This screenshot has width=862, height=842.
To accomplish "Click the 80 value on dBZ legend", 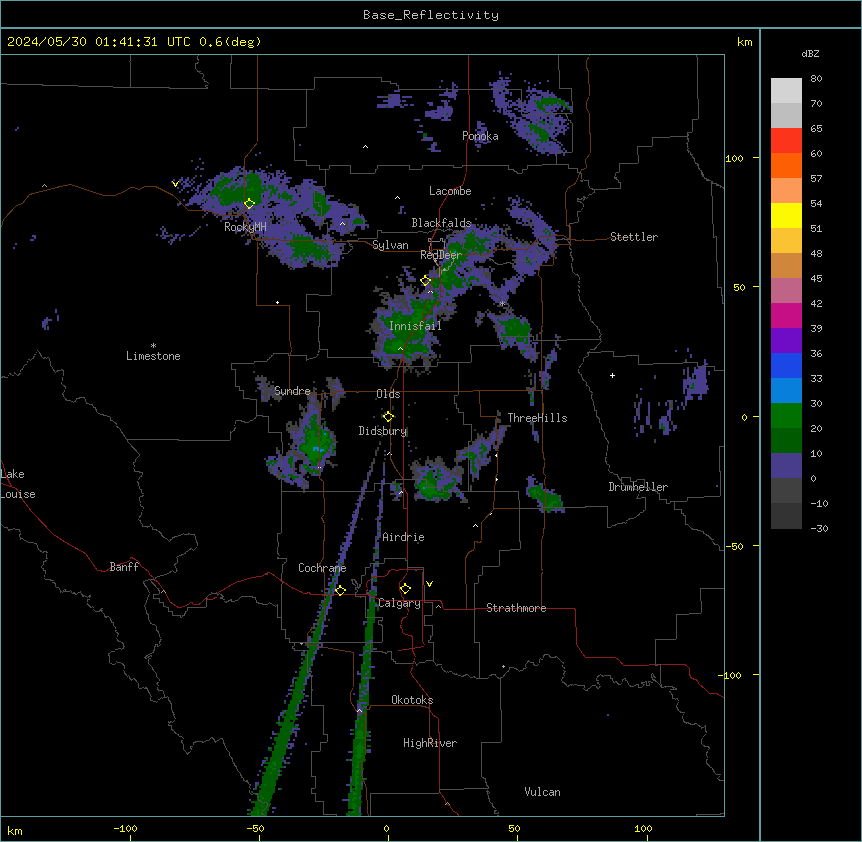I will tap(816, 79).
